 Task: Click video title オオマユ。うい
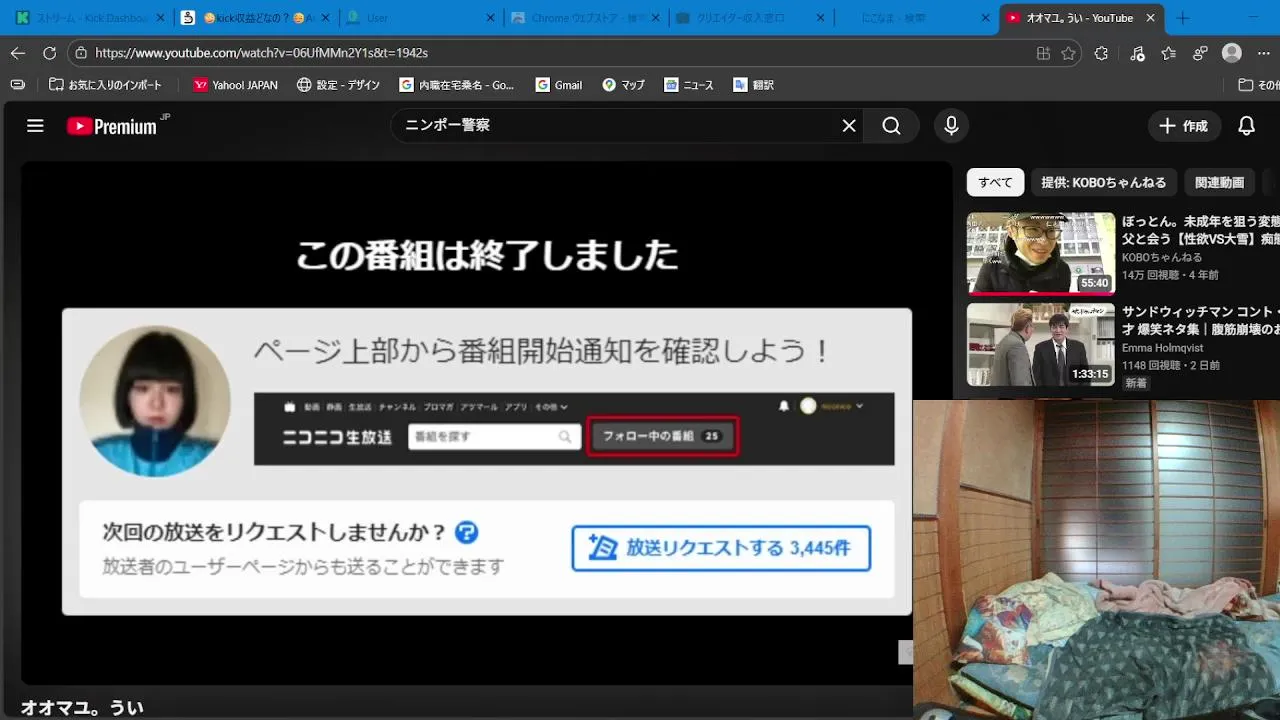pos(82,708)
